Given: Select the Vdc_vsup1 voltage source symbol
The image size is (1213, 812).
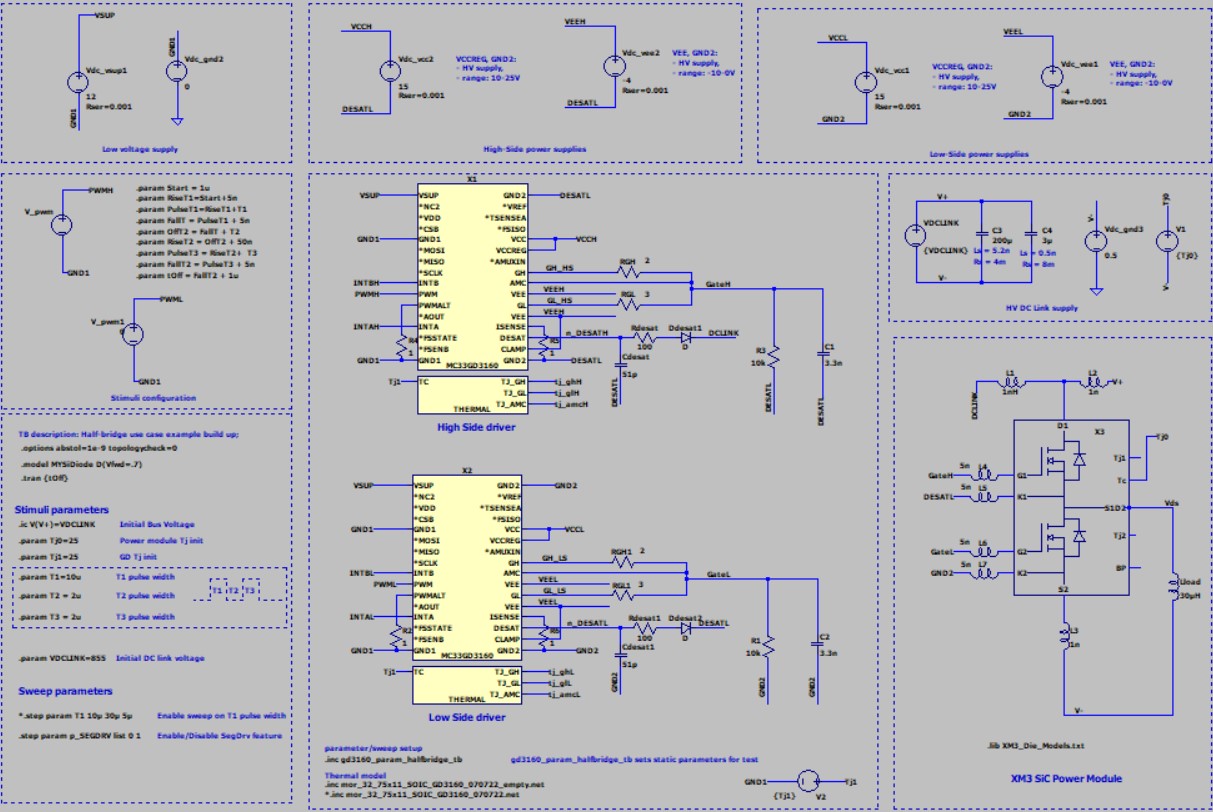Looking at the screenshot, I should (x=77, y=84).
